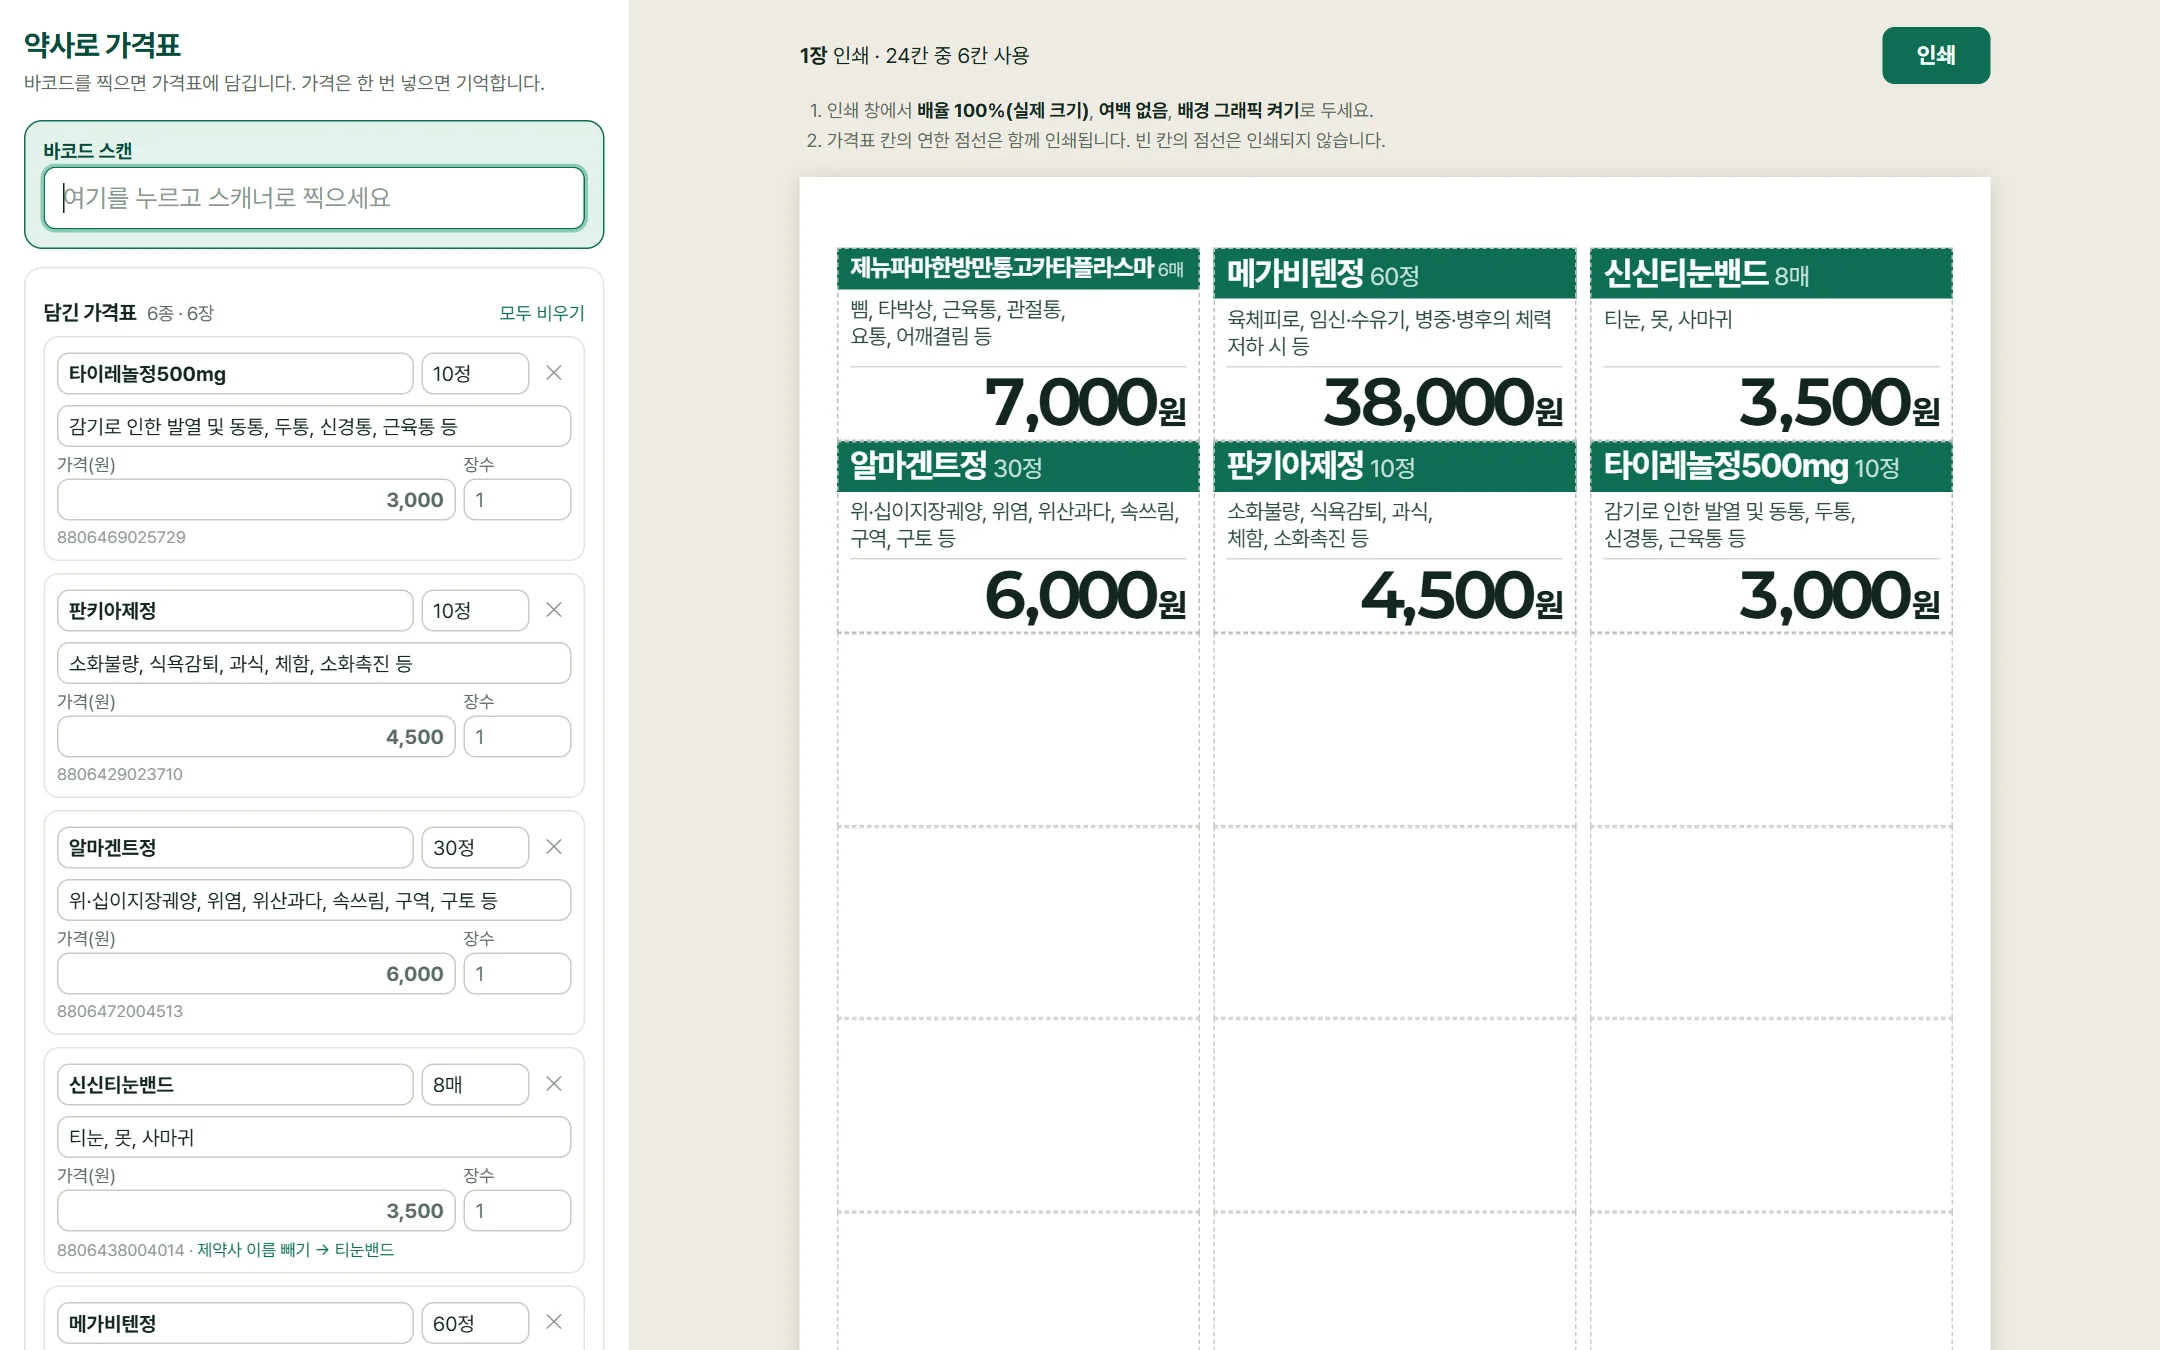Screen dimensions: 2160x1350
Task: Select the 신신티눈밴드 3,500원 label preview
Action: 1771,344
